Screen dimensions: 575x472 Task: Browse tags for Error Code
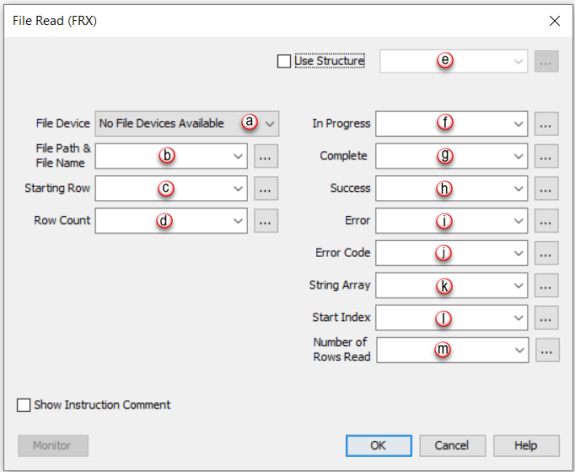coord(546,253)
